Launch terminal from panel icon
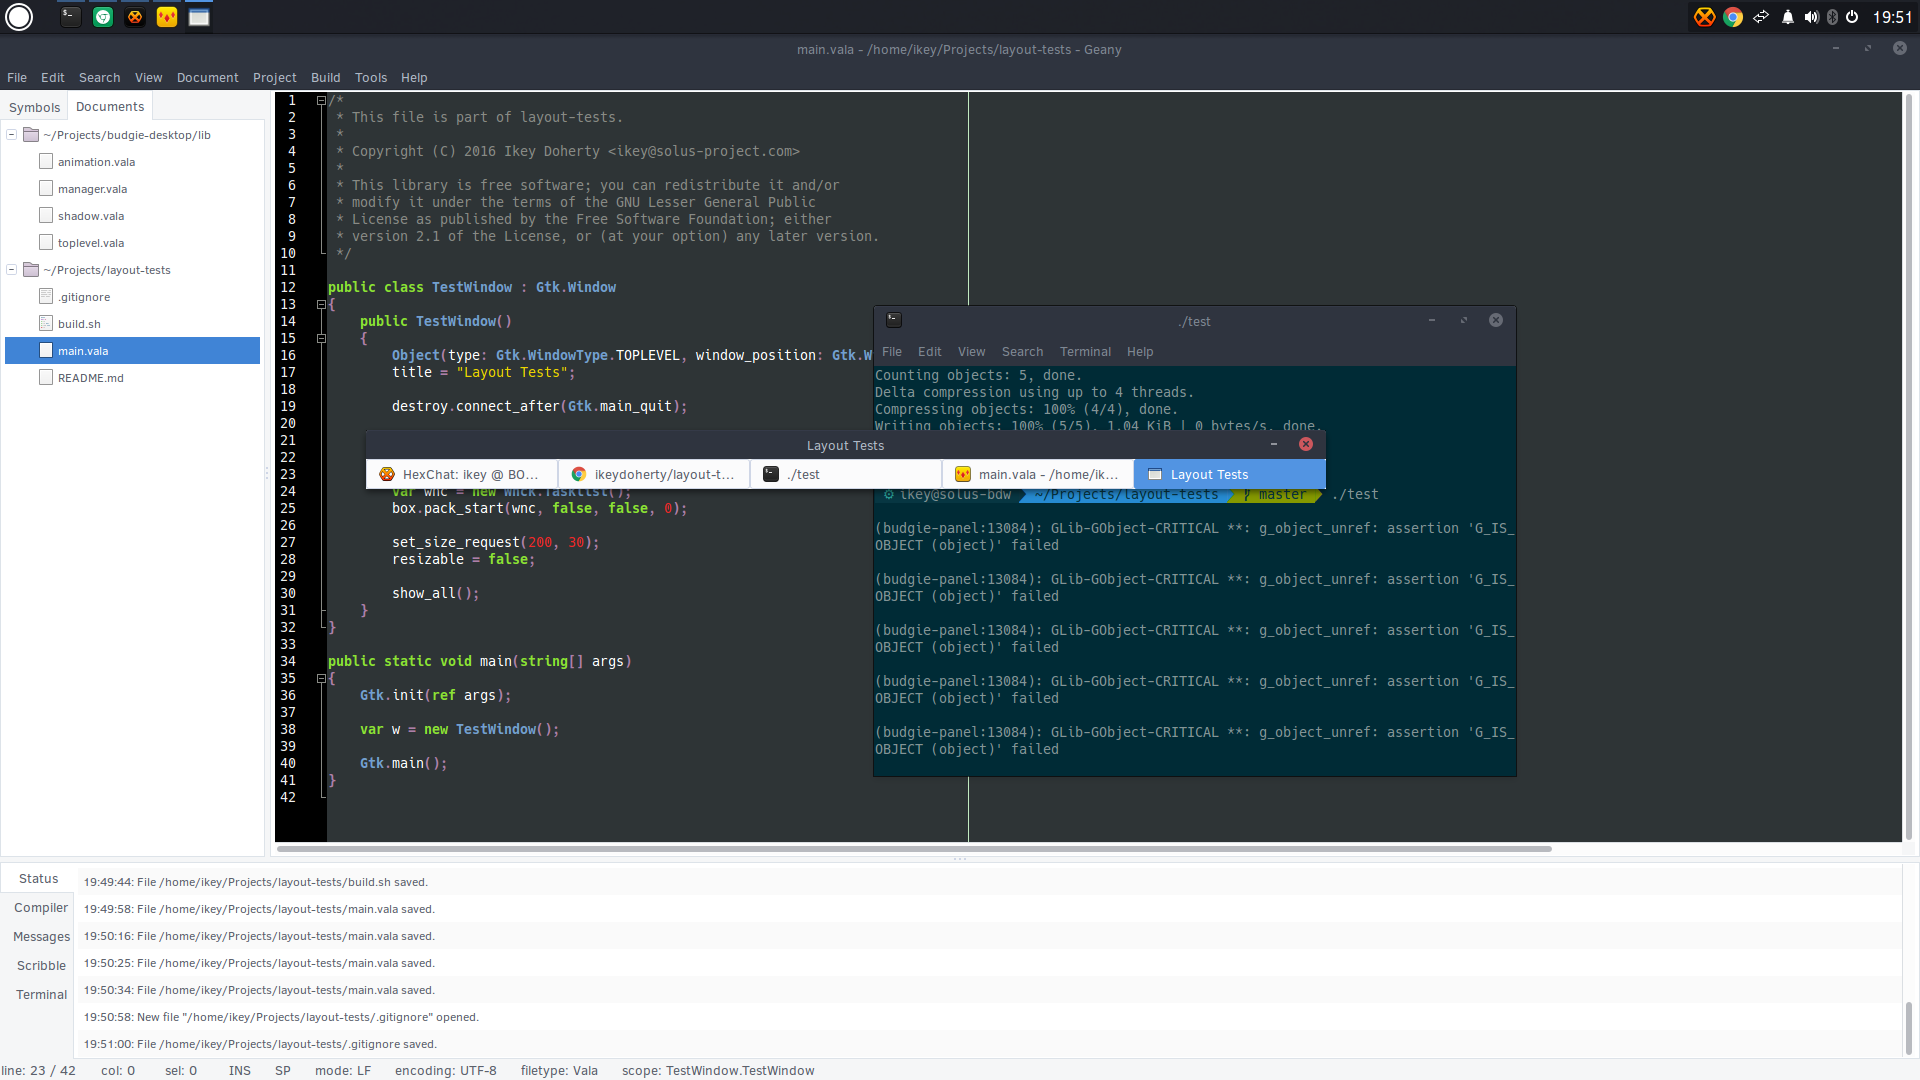The image size is (1920, 1080). pos(70,17)
